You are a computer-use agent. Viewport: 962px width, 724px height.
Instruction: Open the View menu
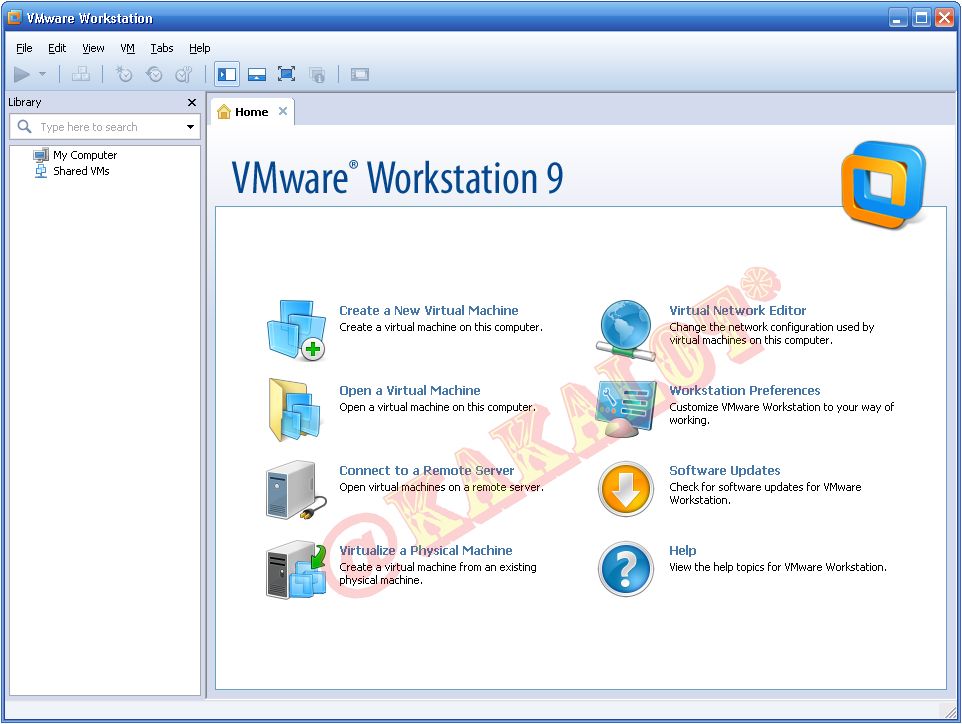(x=93, y=48)
